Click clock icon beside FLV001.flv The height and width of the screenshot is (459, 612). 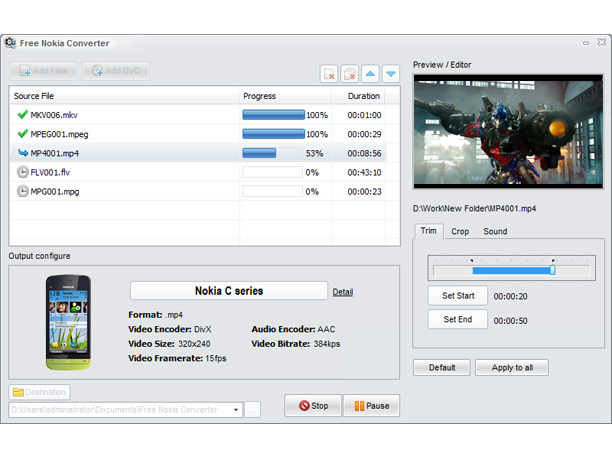pyautogui.click(x=23, y=172)
